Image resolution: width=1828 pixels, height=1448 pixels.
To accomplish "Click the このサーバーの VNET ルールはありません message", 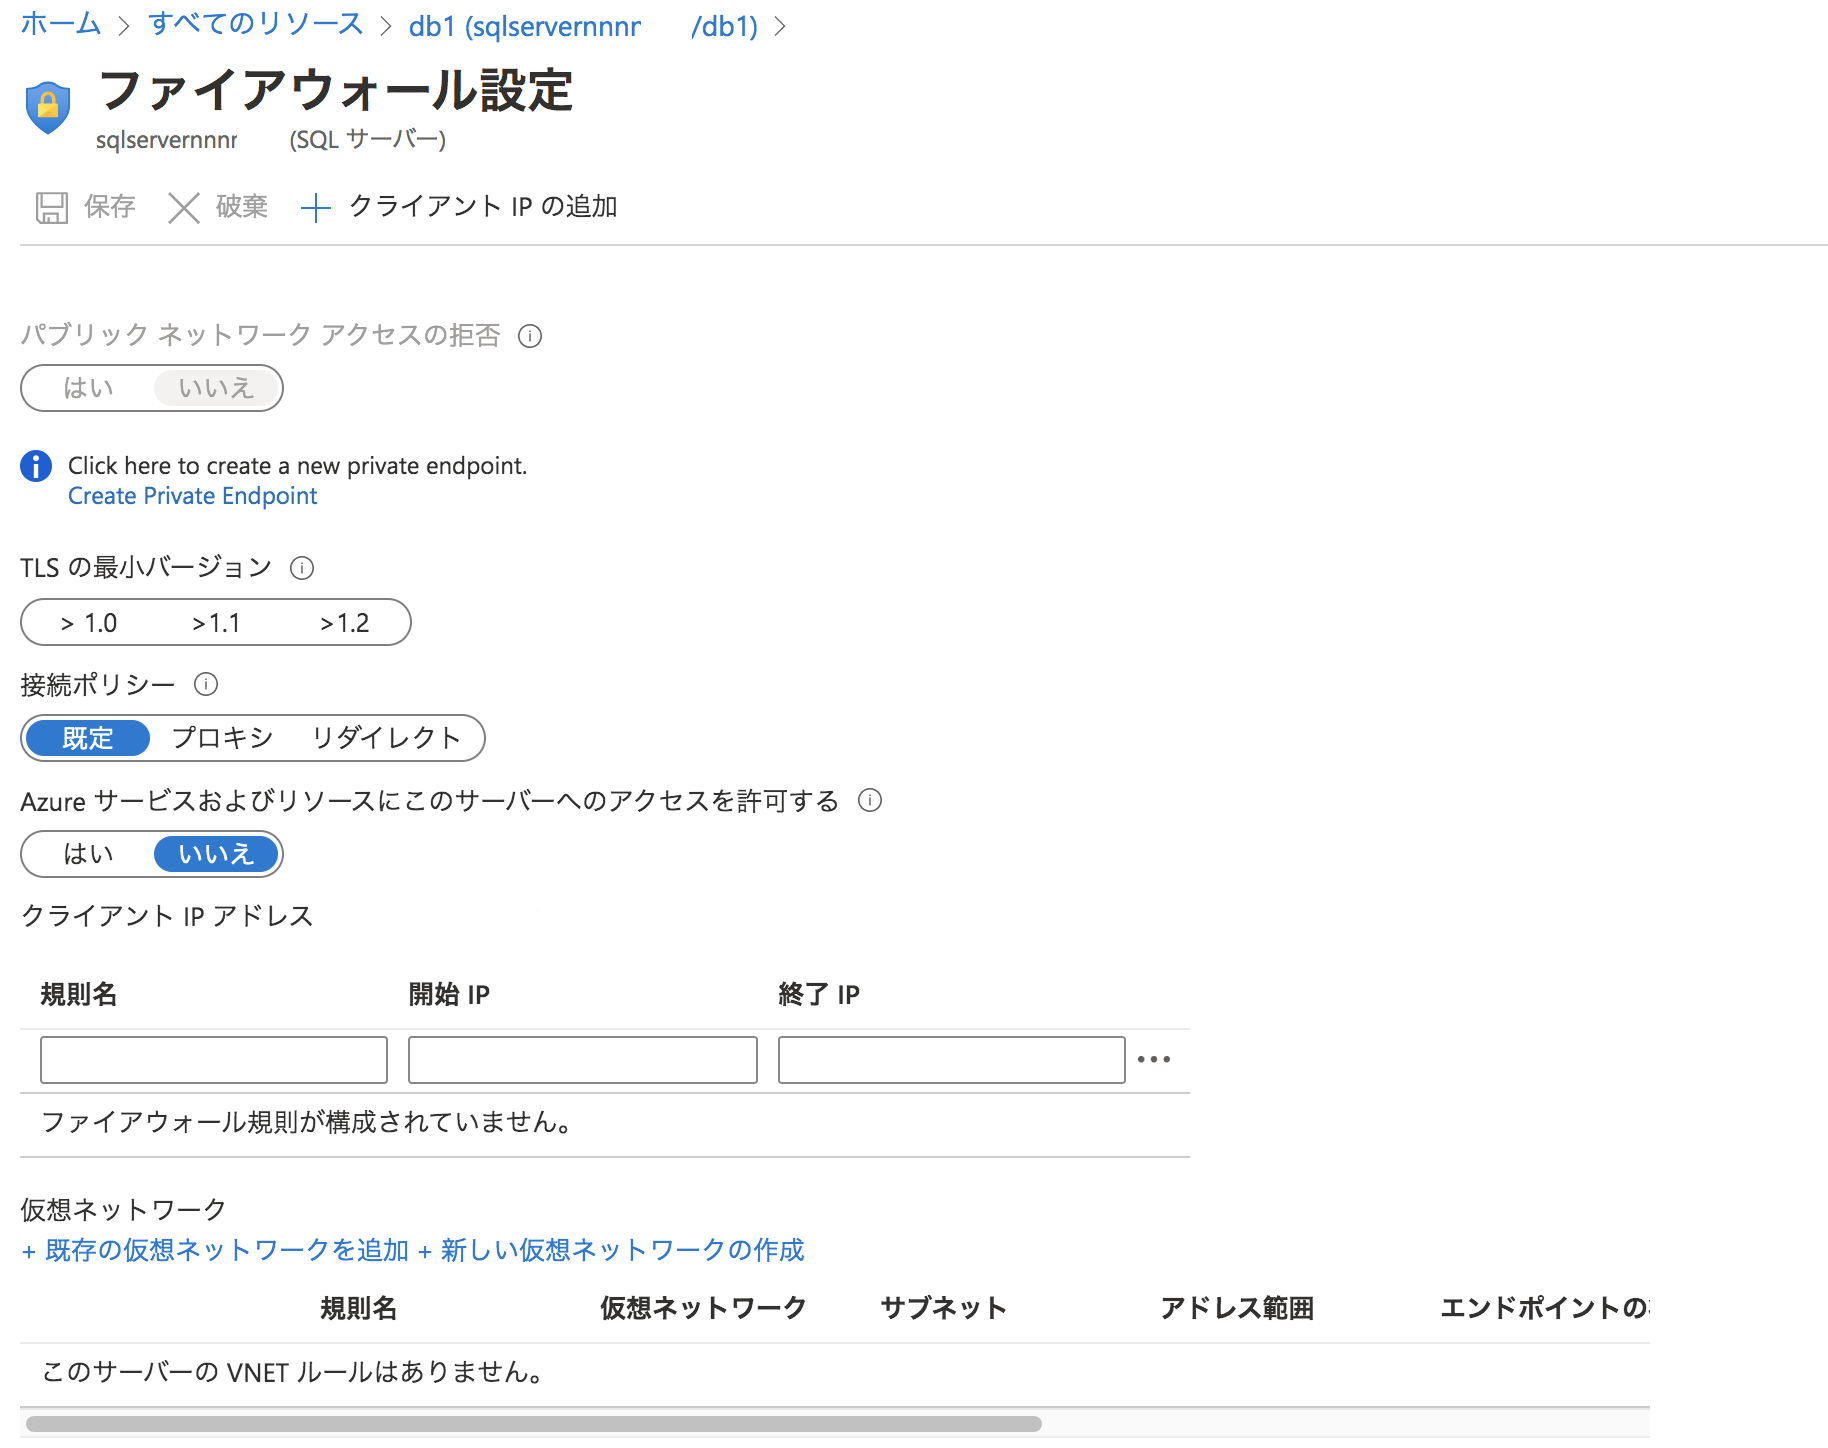I will click(x=294, y=1372).
